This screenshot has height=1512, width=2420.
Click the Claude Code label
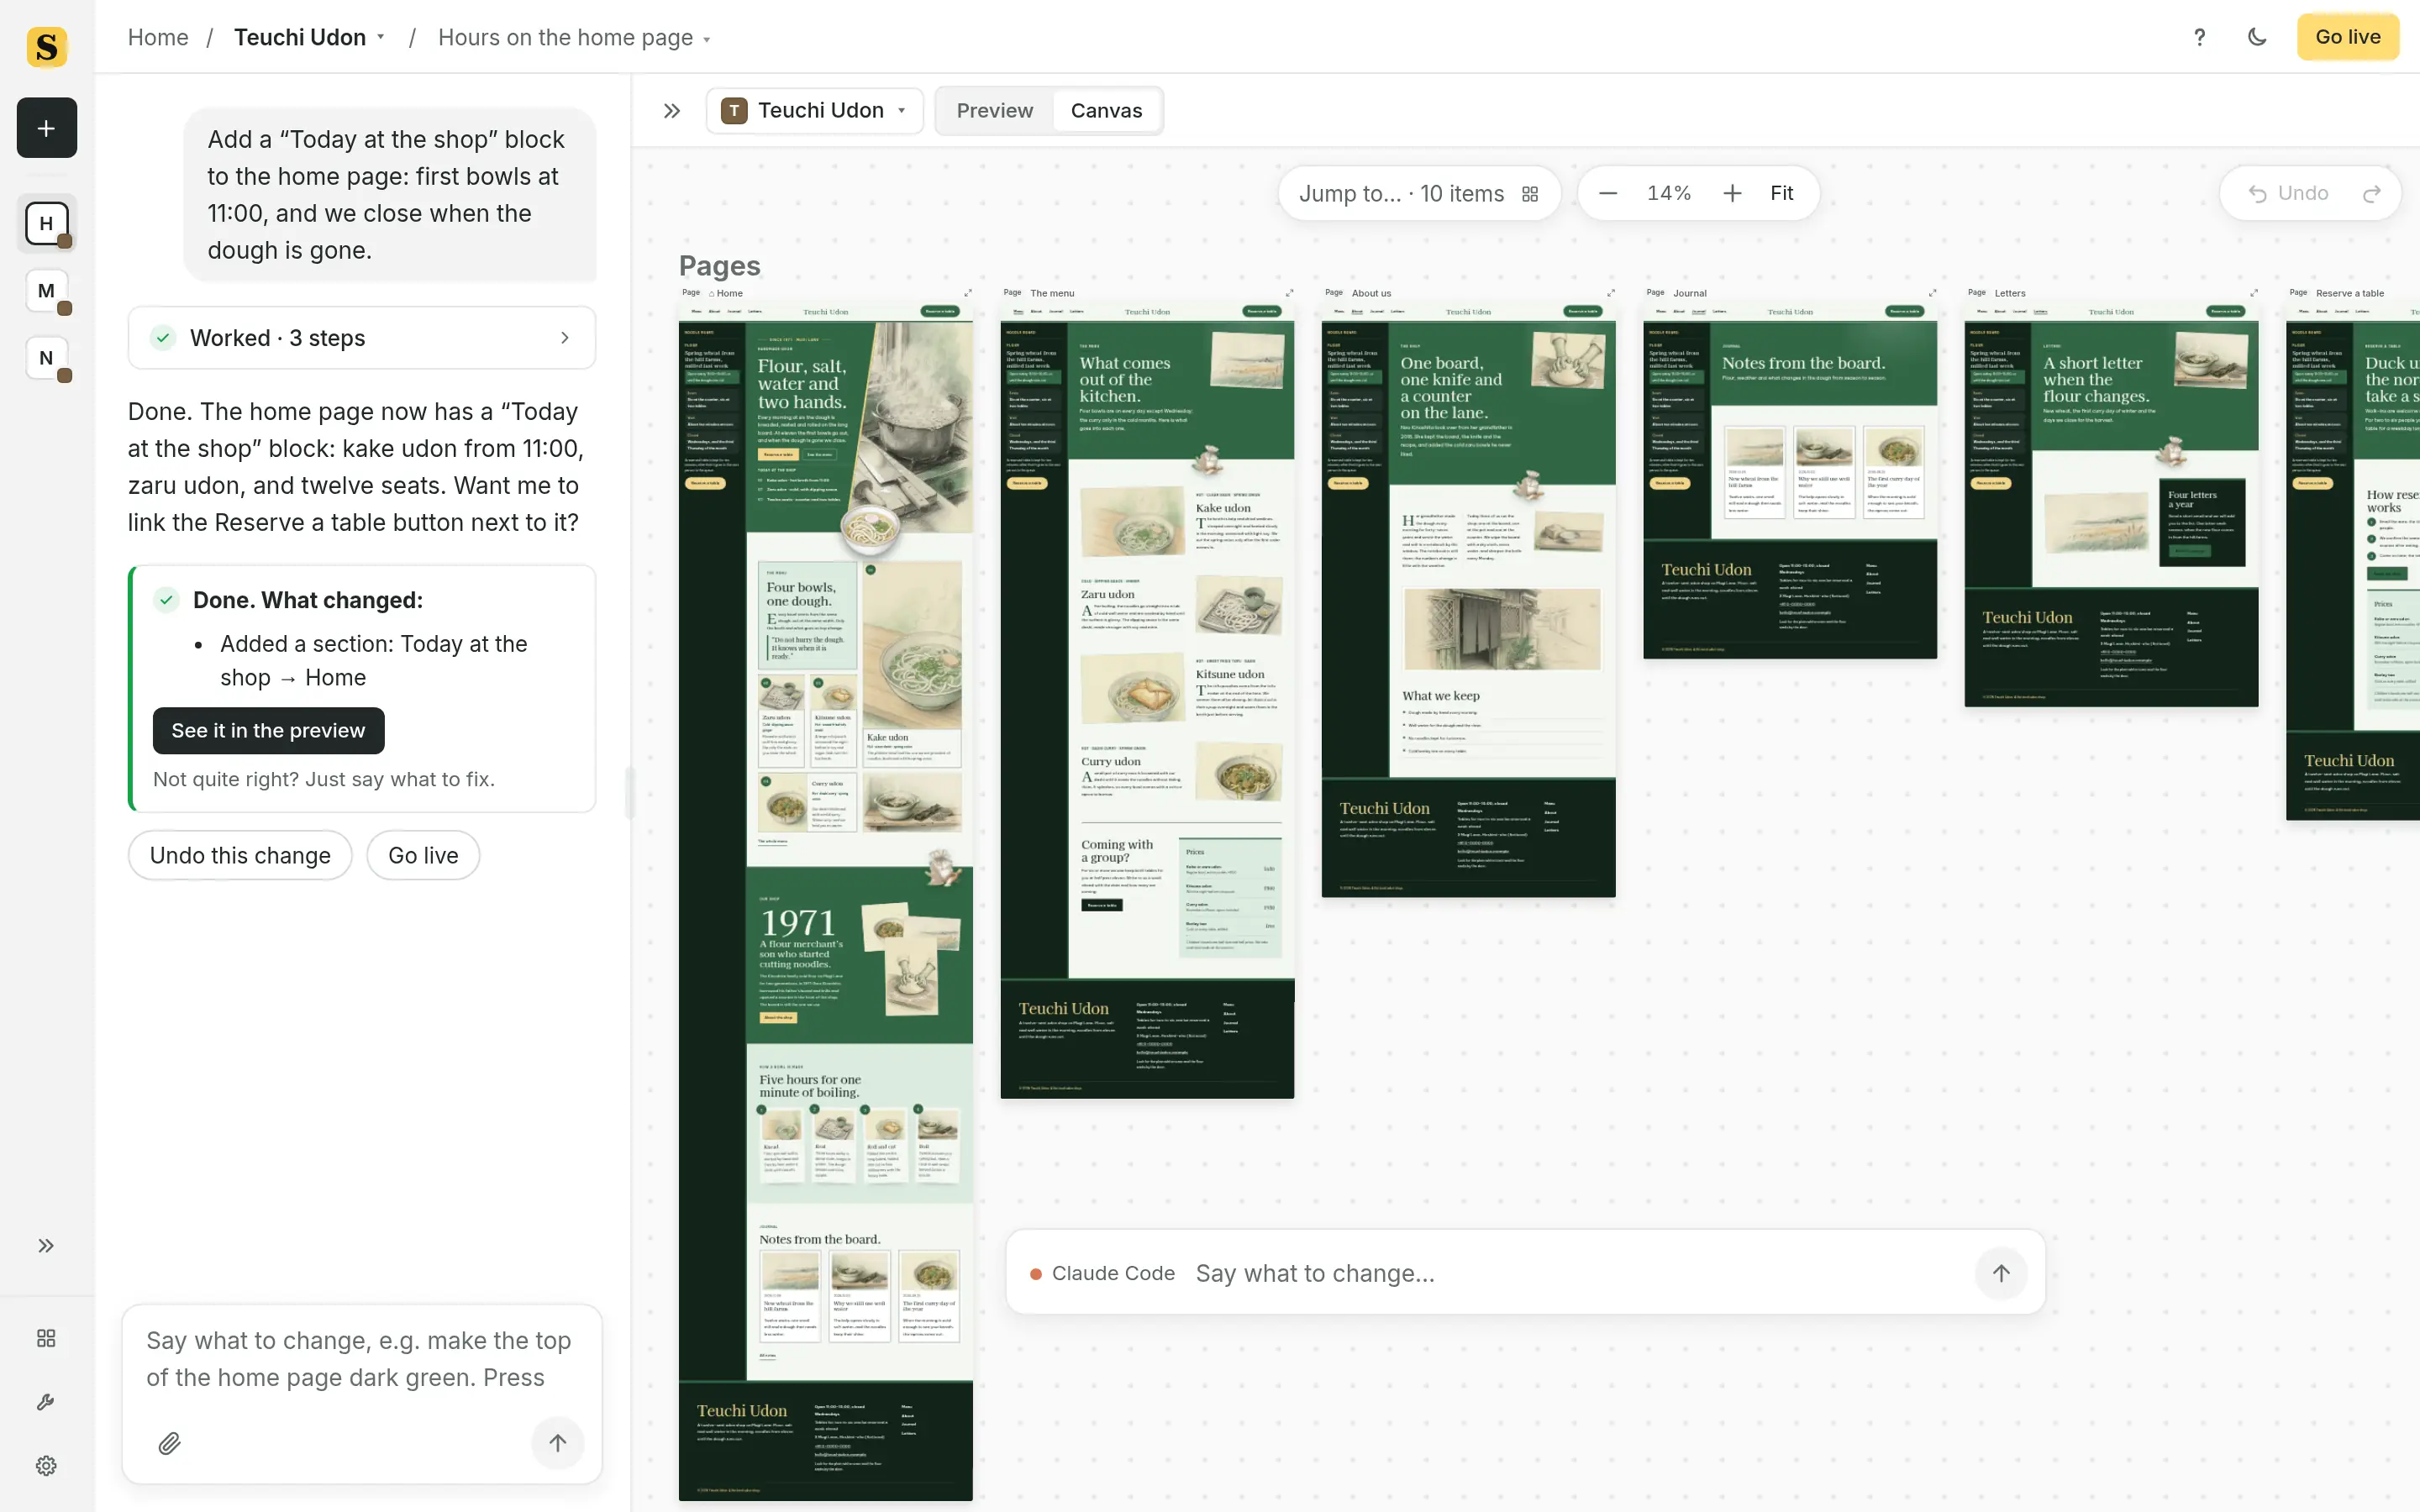pyautogui.click(x=1113, y=1273)
